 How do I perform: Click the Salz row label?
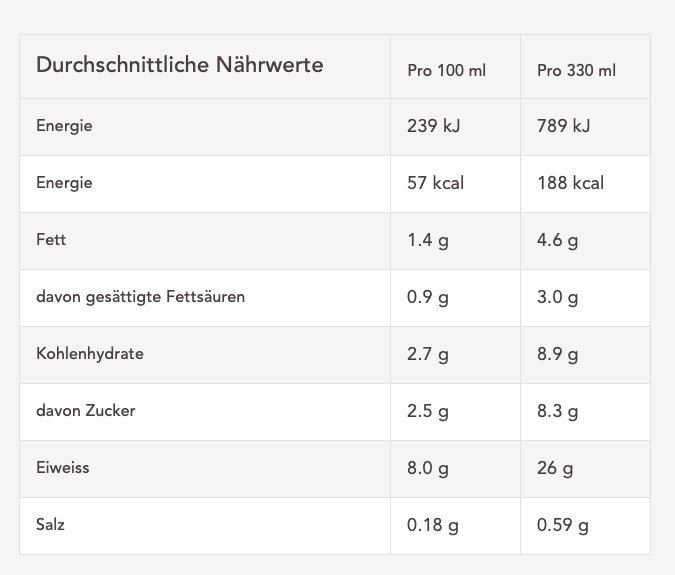(50, 525)
